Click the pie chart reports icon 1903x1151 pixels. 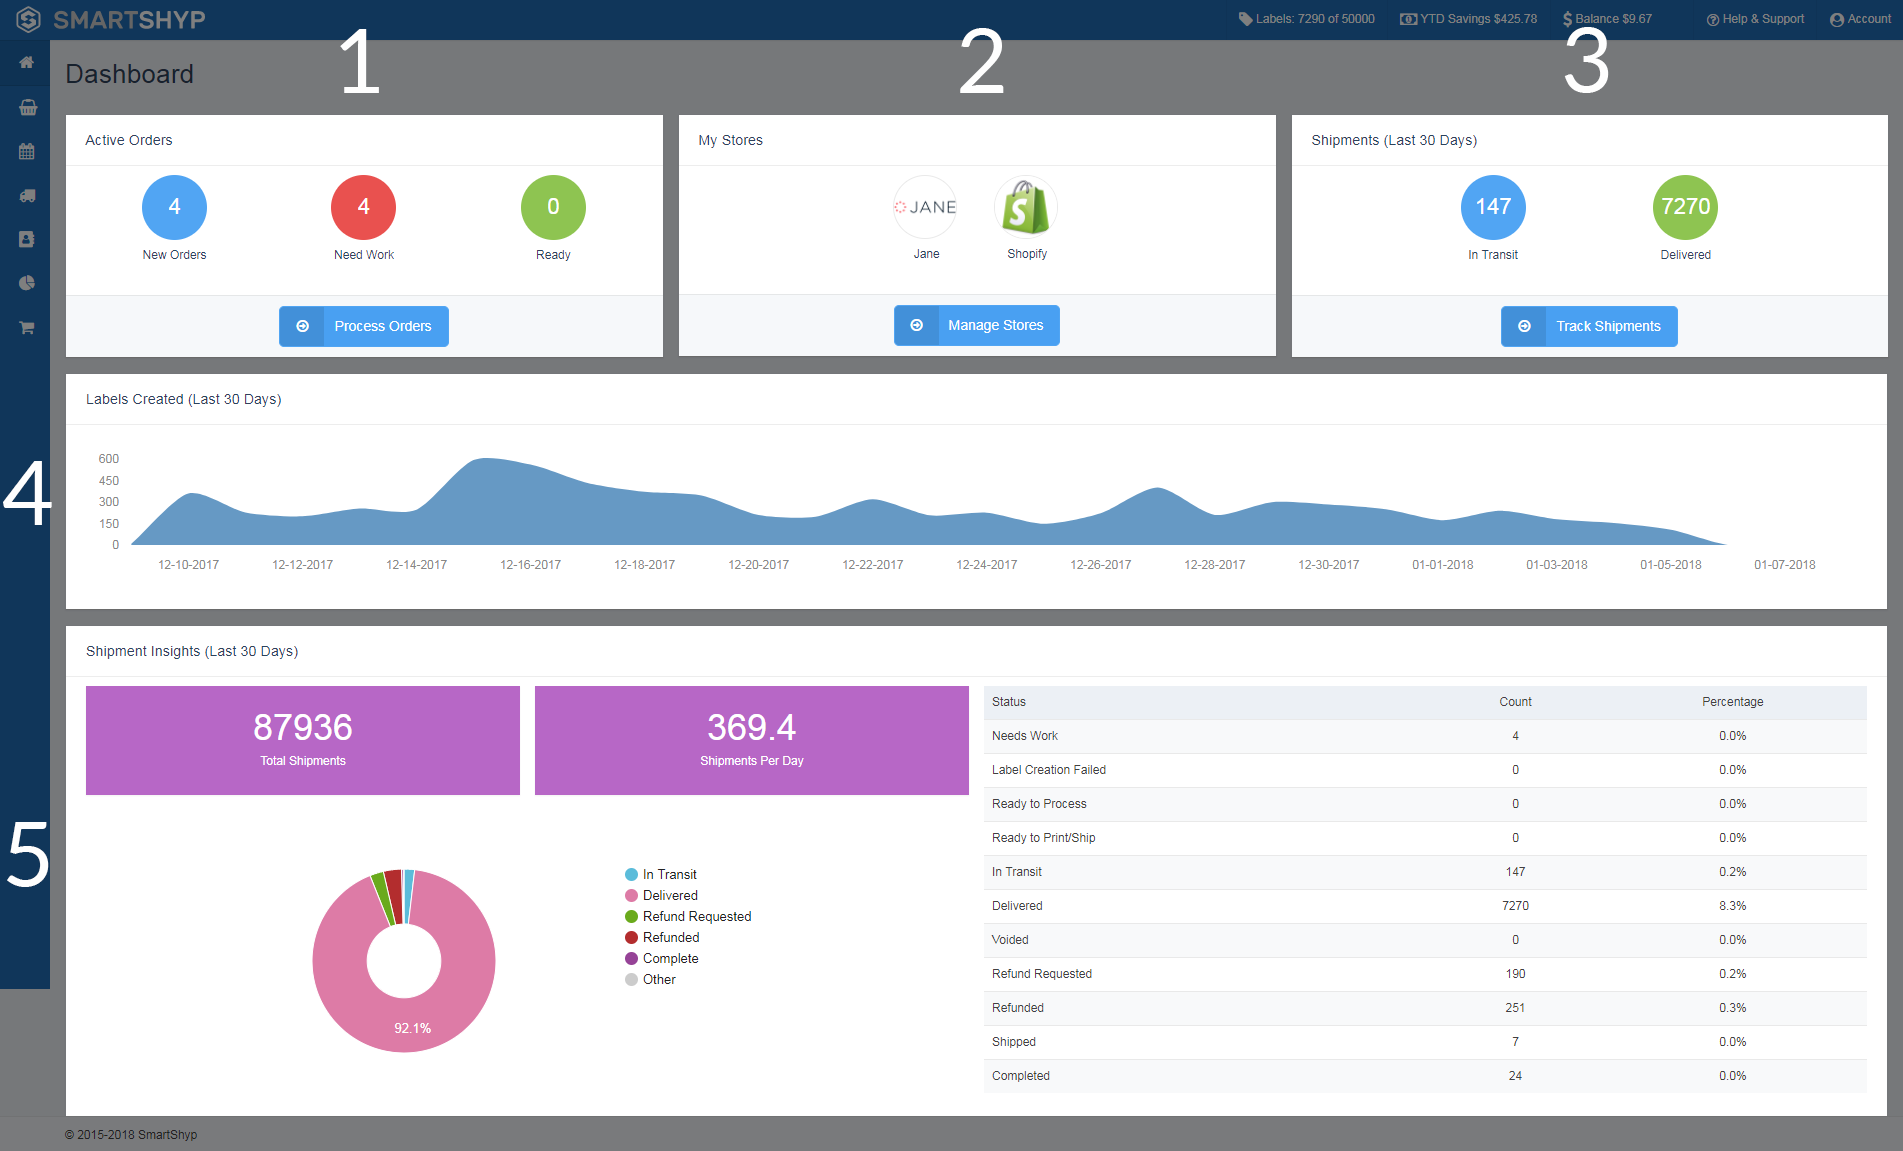(x=27, y=283)
